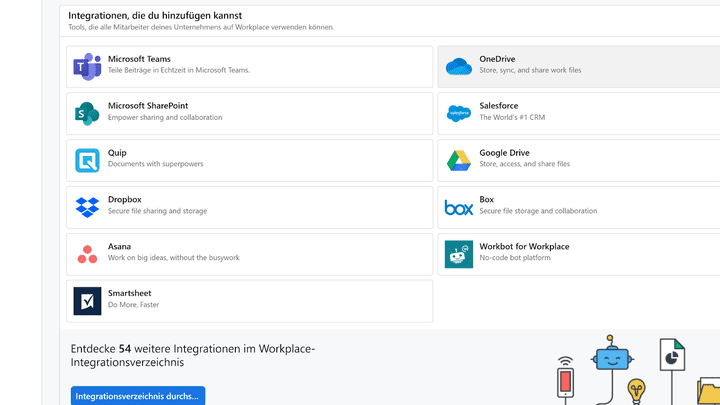Click 'Store, access, and share files'
720x405 pixels.
524,164
